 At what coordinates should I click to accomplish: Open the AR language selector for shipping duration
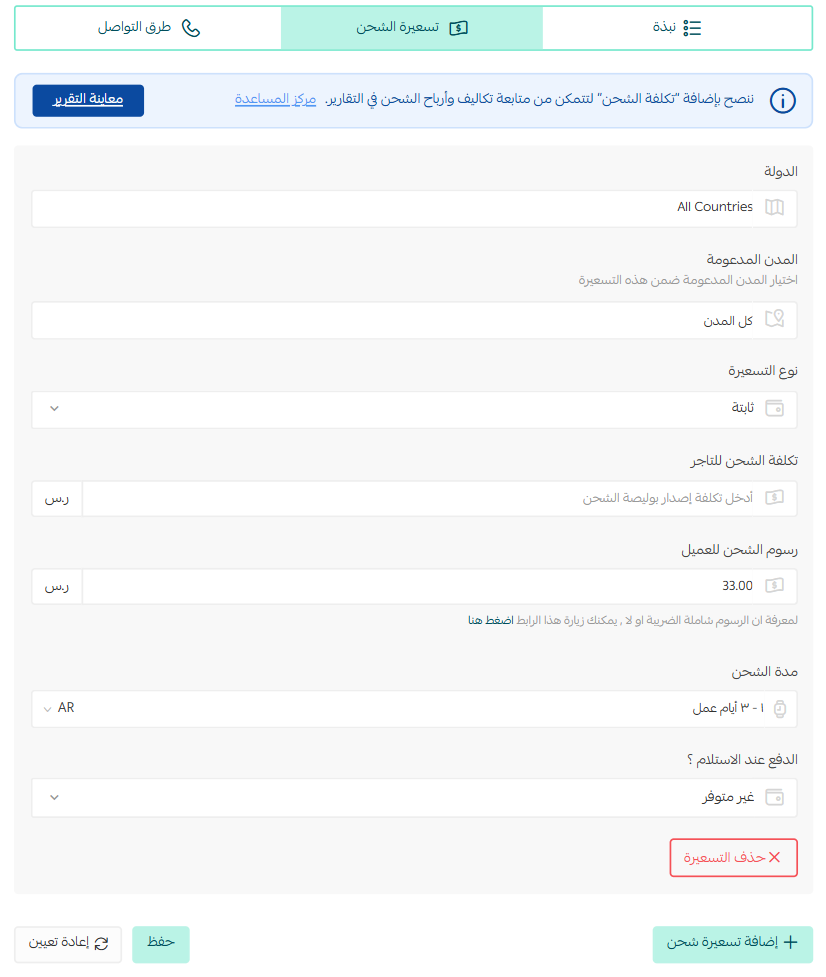point(59,708)
